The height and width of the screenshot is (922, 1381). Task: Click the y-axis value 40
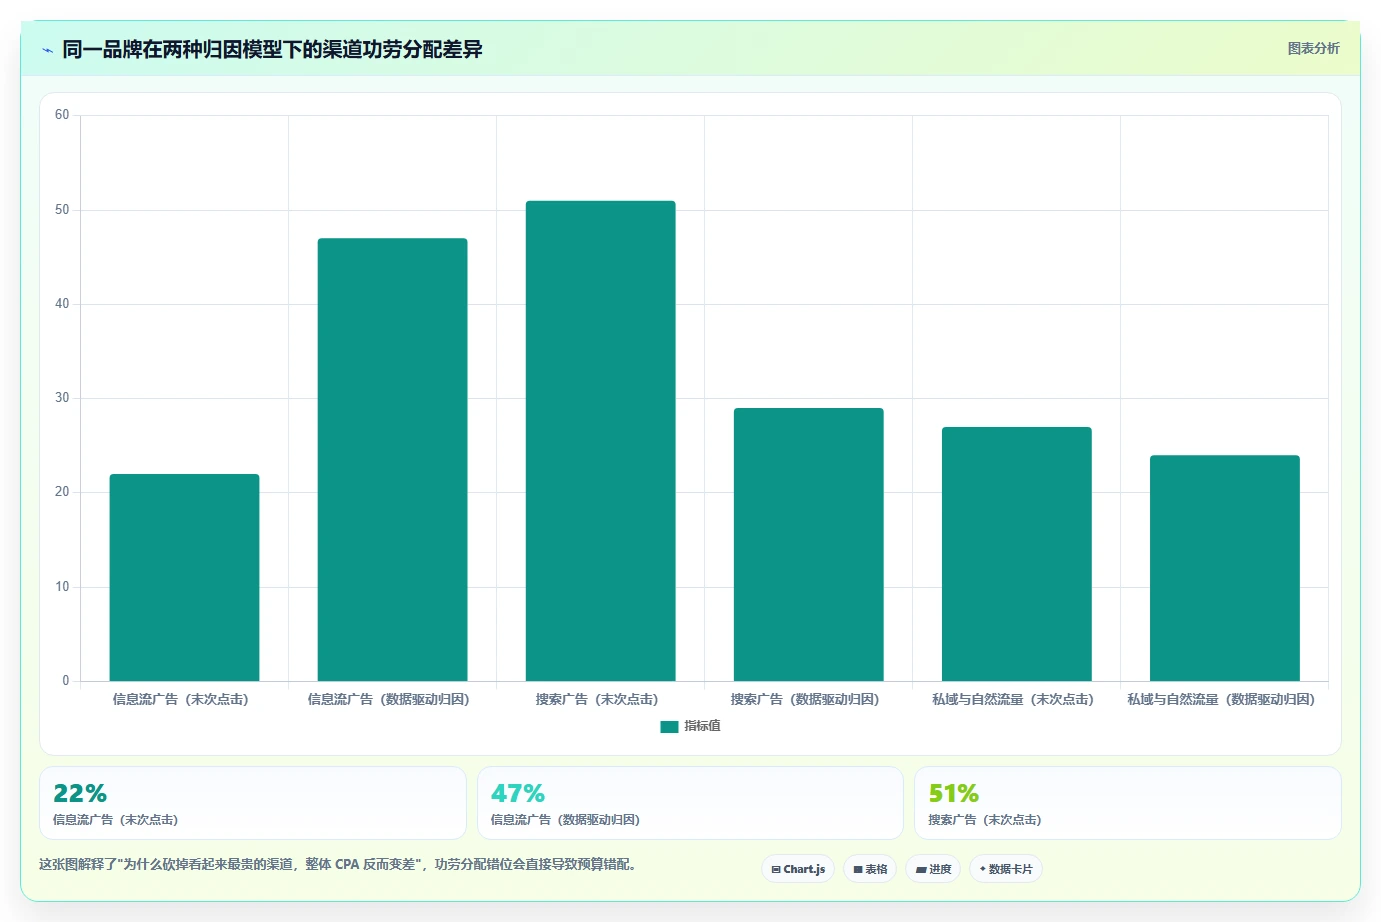[62, 304]
